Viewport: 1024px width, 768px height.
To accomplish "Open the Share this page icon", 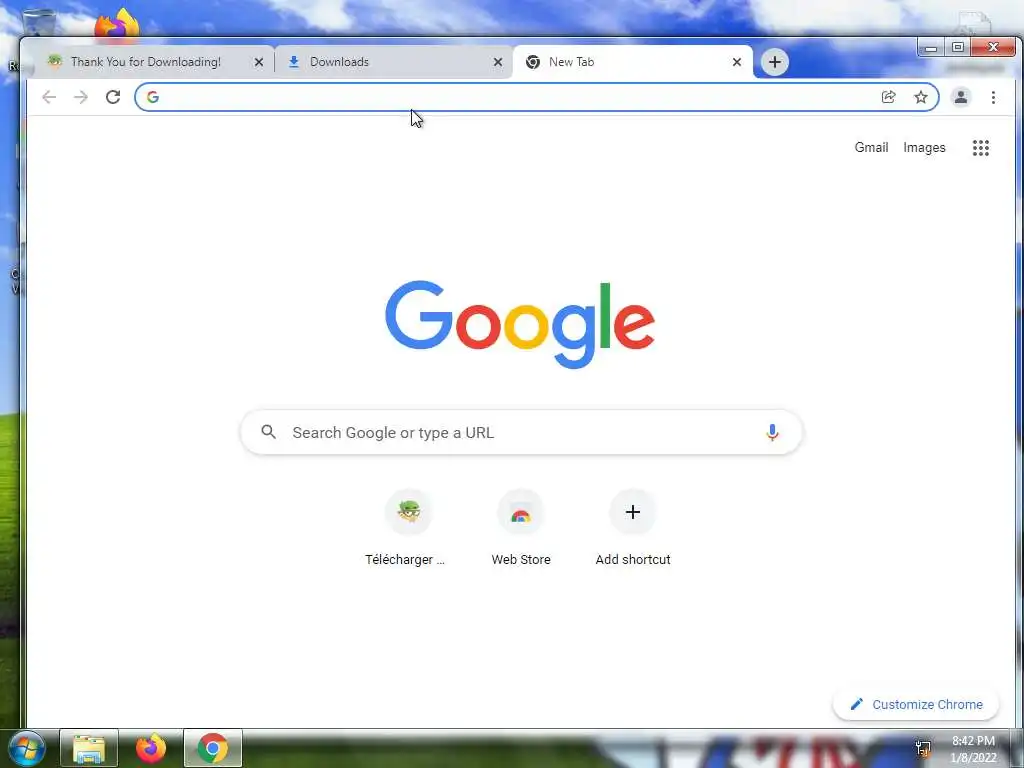I will pyautogui.click(x=888, y=97).
